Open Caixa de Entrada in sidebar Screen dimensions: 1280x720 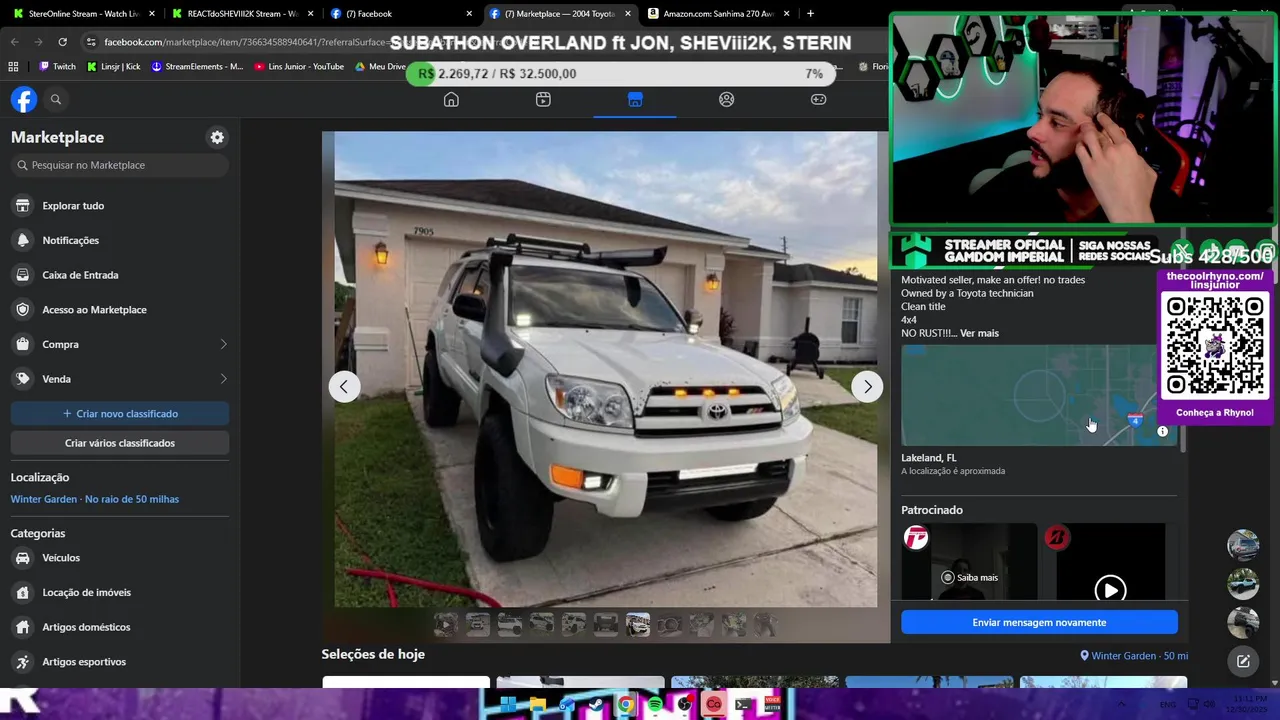click(120, 275)
